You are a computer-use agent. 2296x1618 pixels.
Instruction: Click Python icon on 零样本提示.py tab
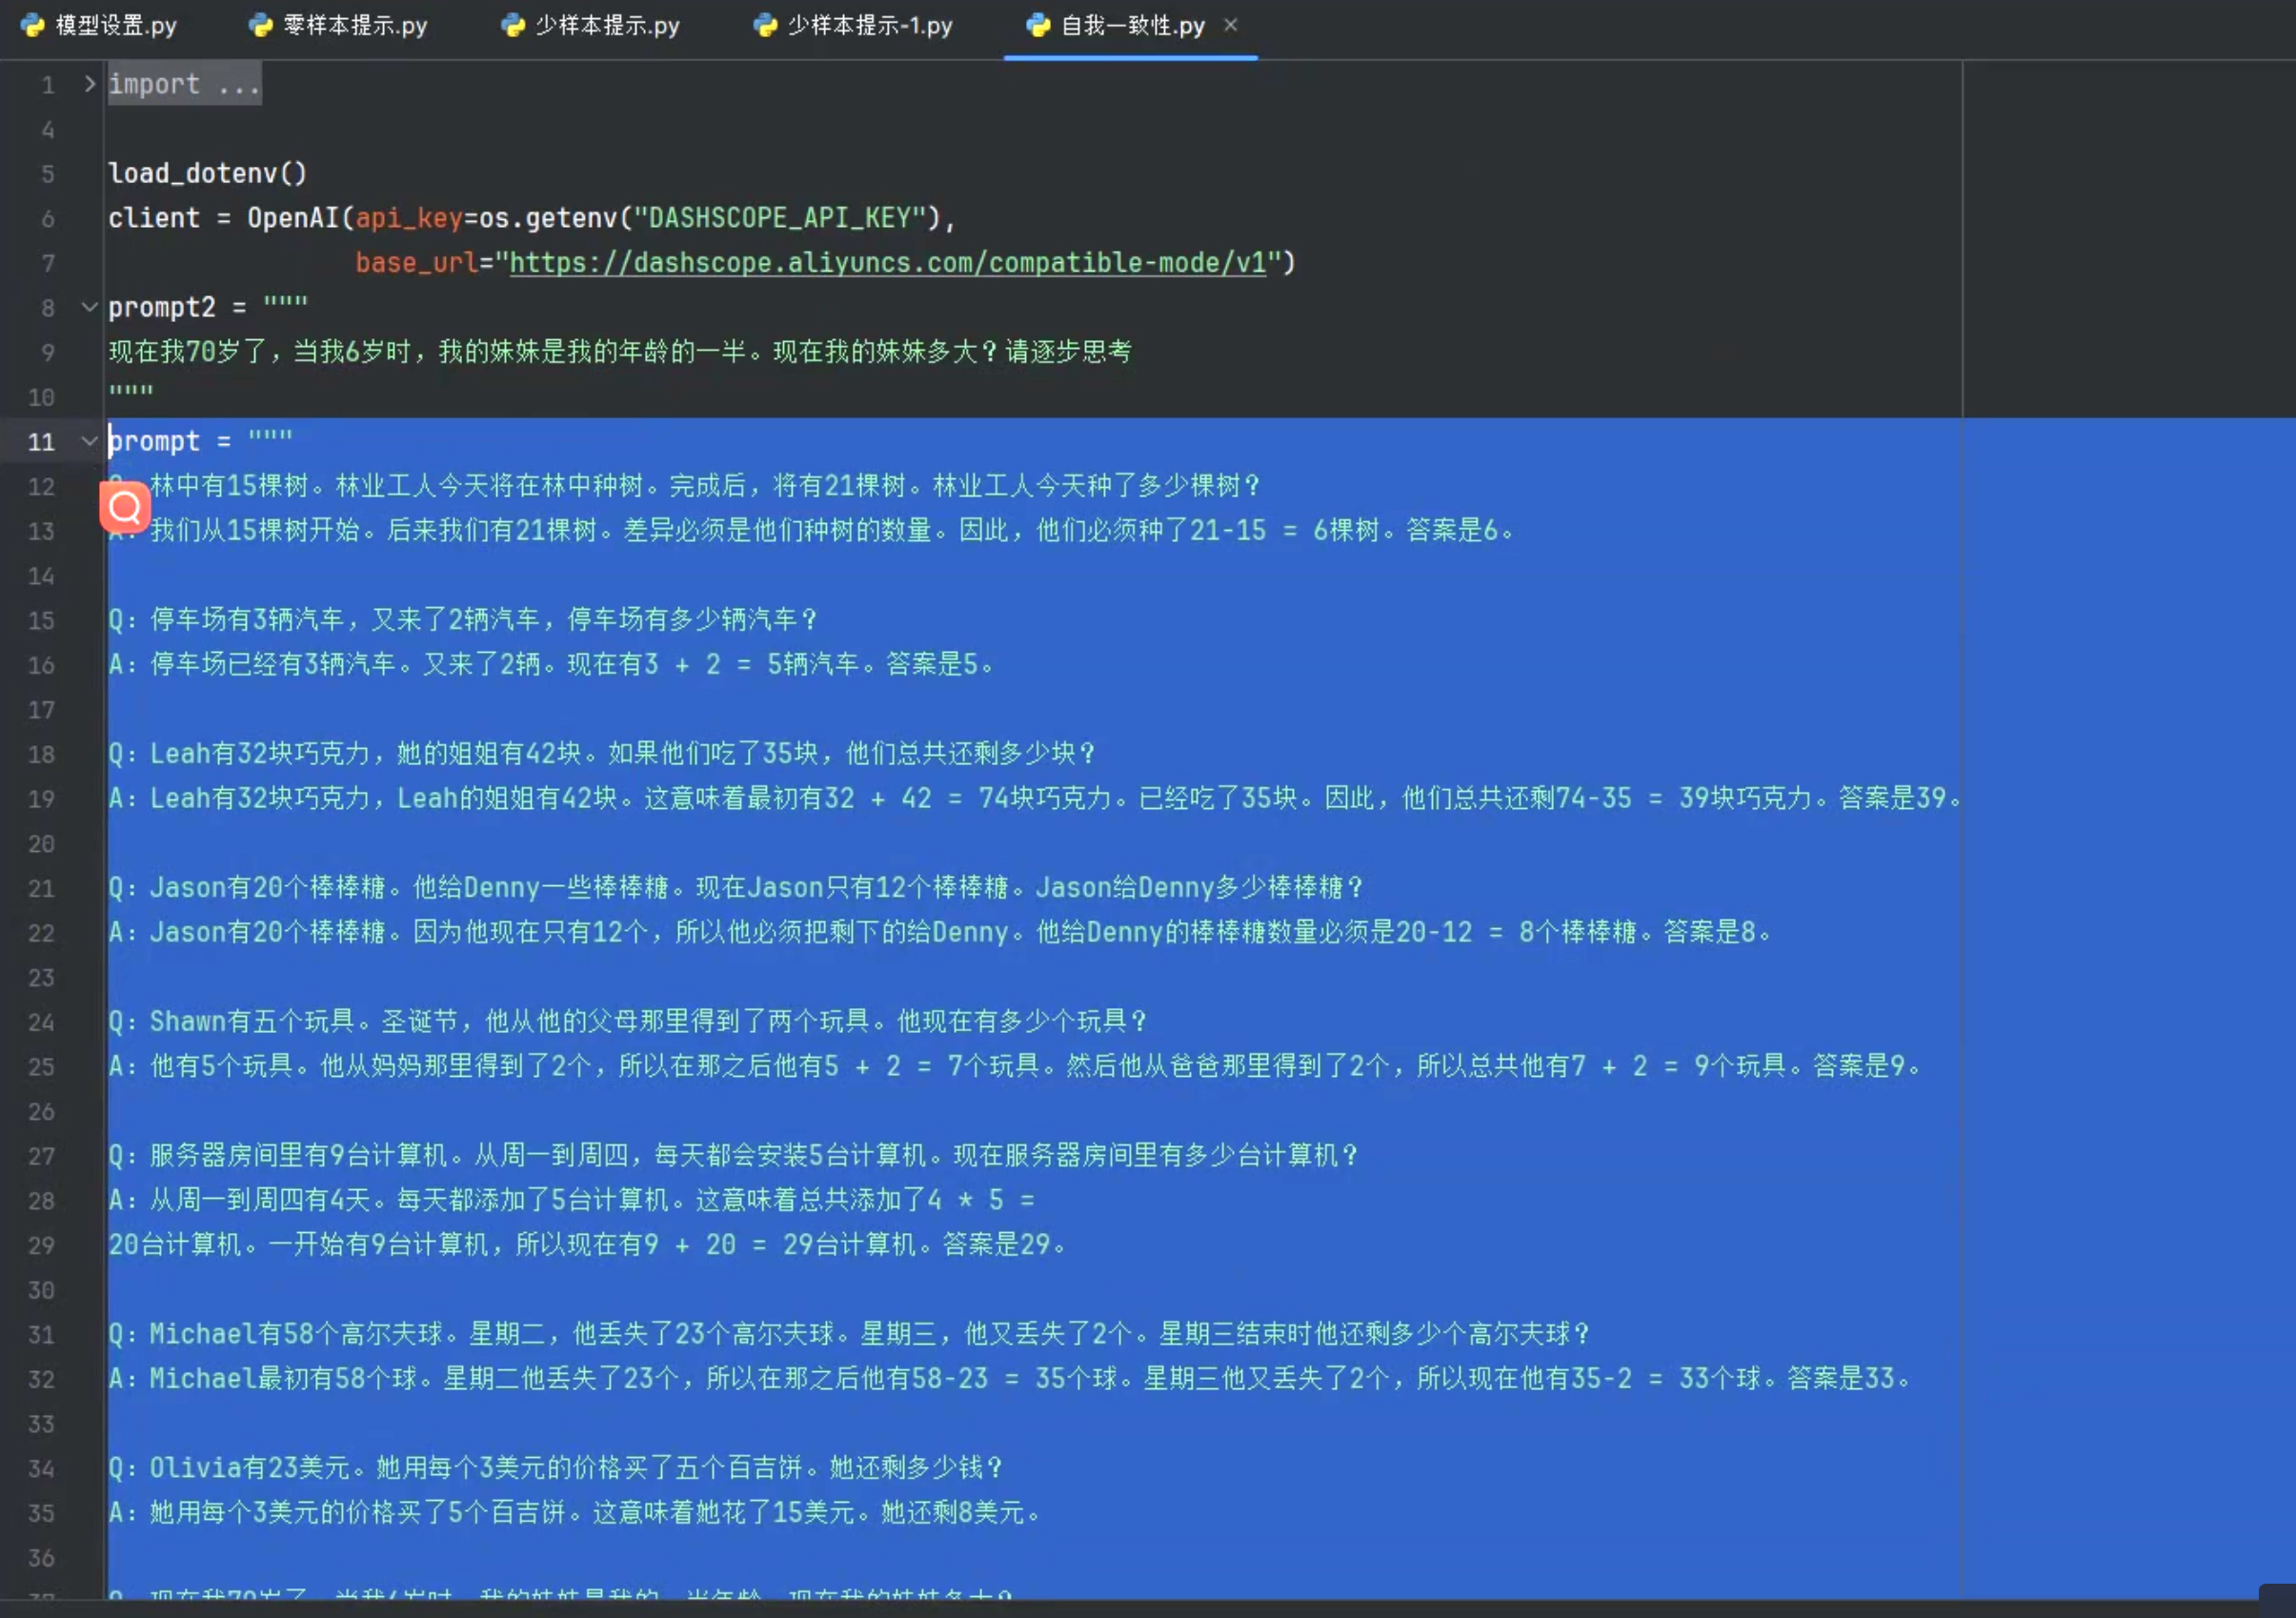point(261,25)
